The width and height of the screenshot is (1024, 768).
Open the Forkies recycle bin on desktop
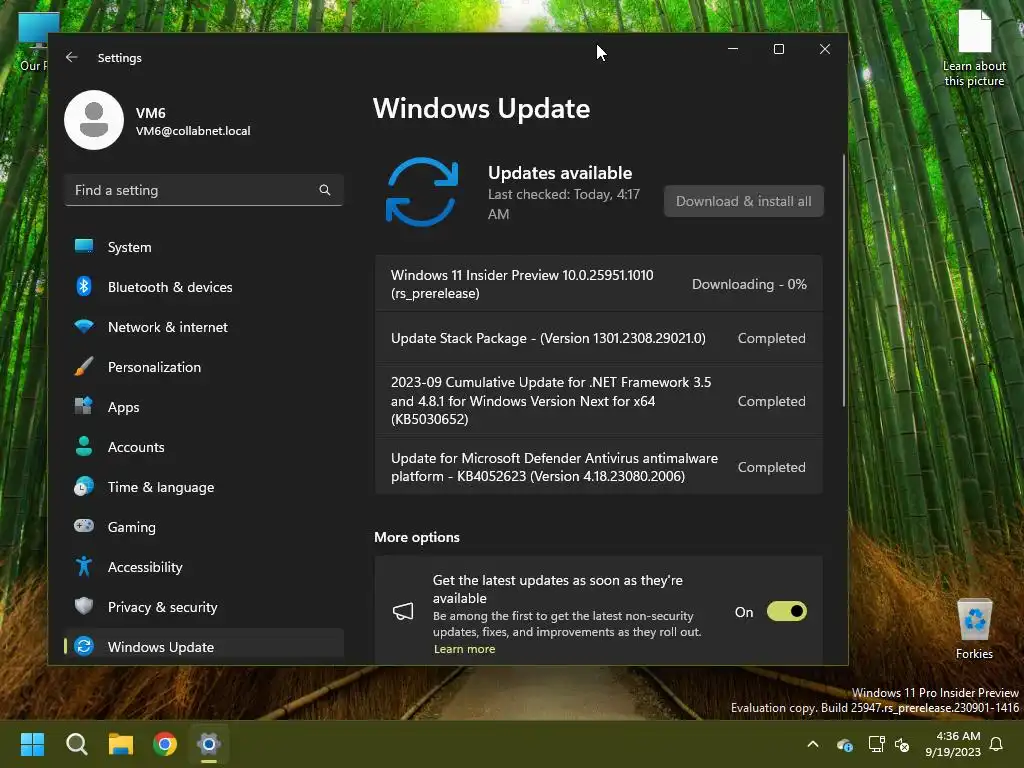[x=974, y=630]
